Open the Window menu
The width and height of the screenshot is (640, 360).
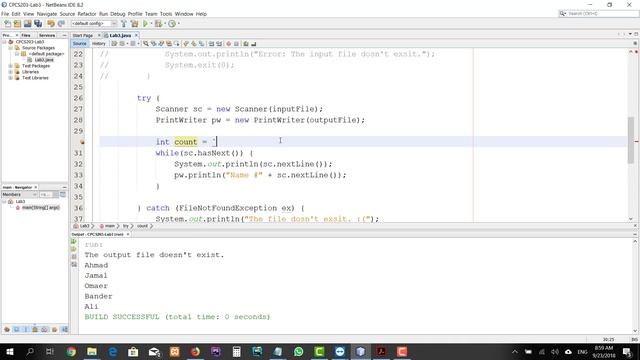[x=184, y=14]
